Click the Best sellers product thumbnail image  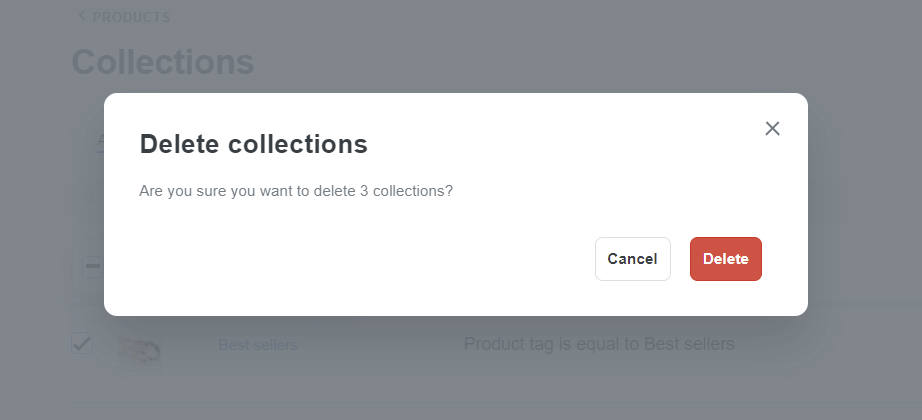[139, 348]
